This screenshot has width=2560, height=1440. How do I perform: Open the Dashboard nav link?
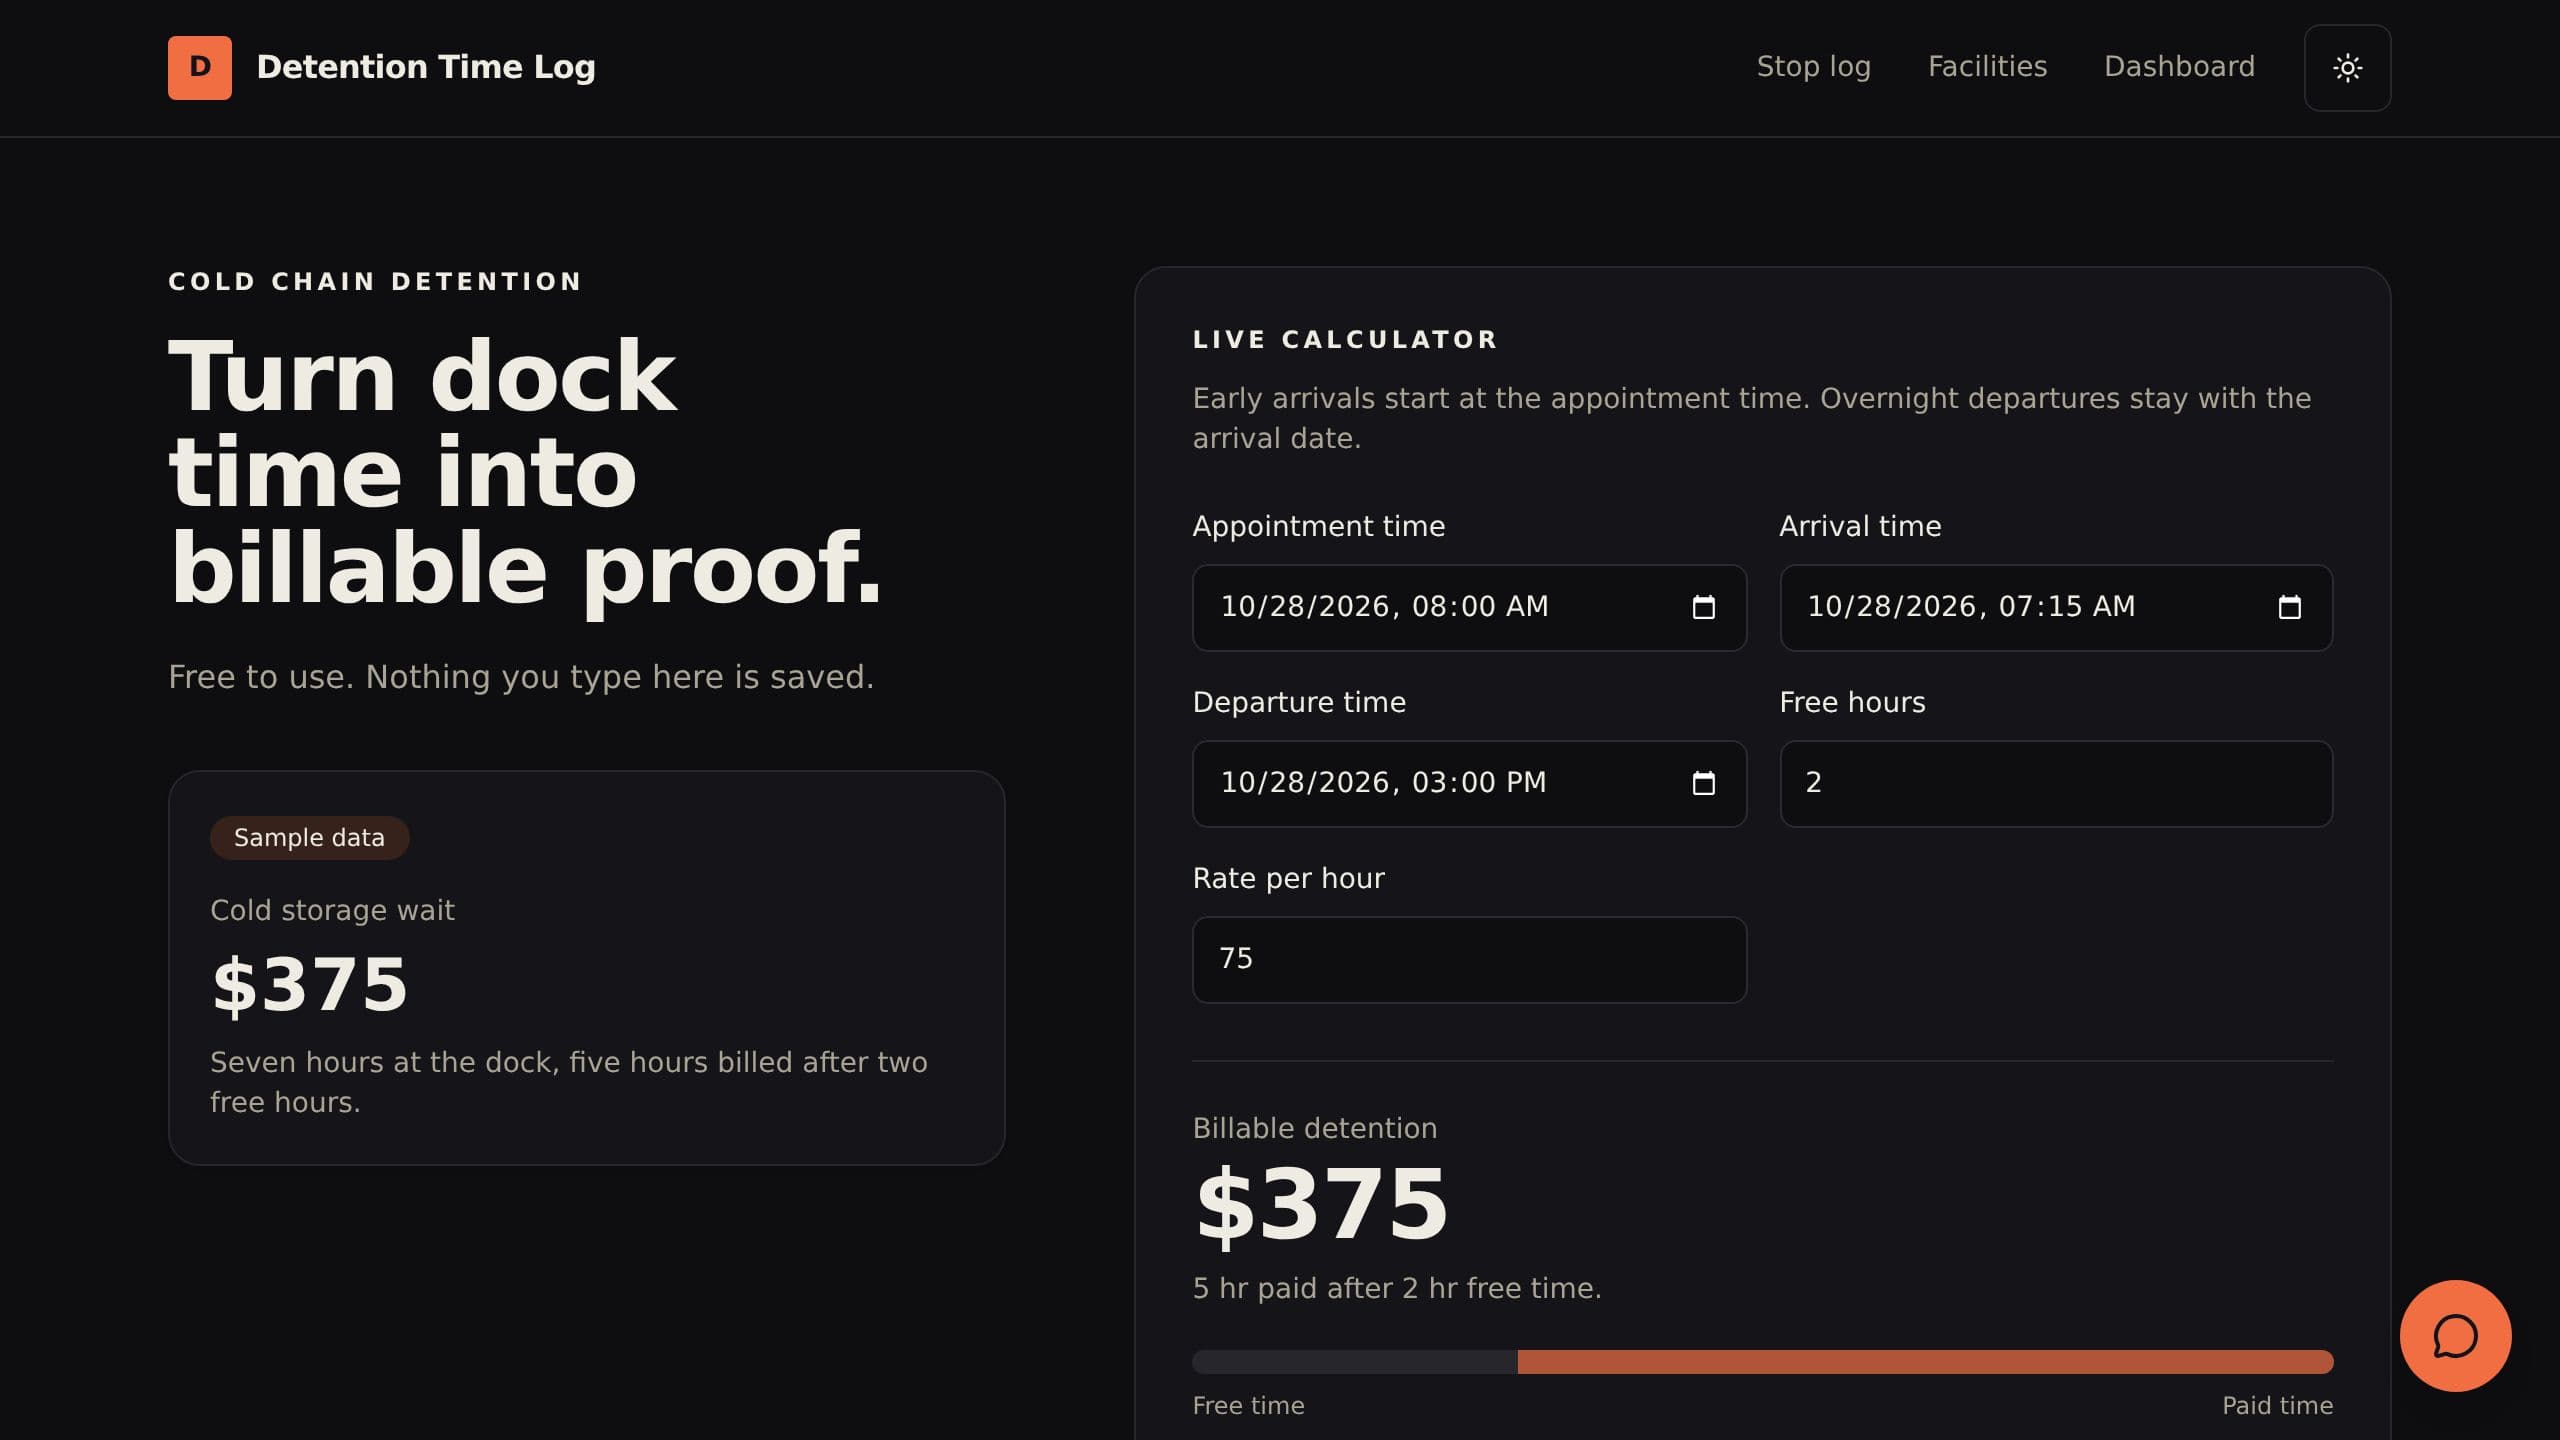click(2179, 67)
